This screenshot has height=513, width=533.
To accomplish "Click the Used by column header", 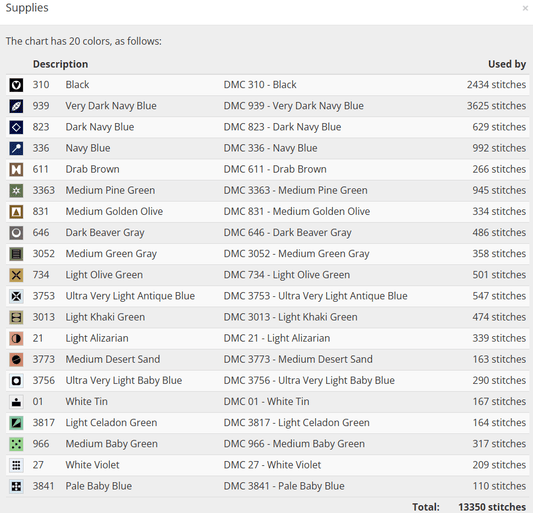I will [x=507, y=64].
